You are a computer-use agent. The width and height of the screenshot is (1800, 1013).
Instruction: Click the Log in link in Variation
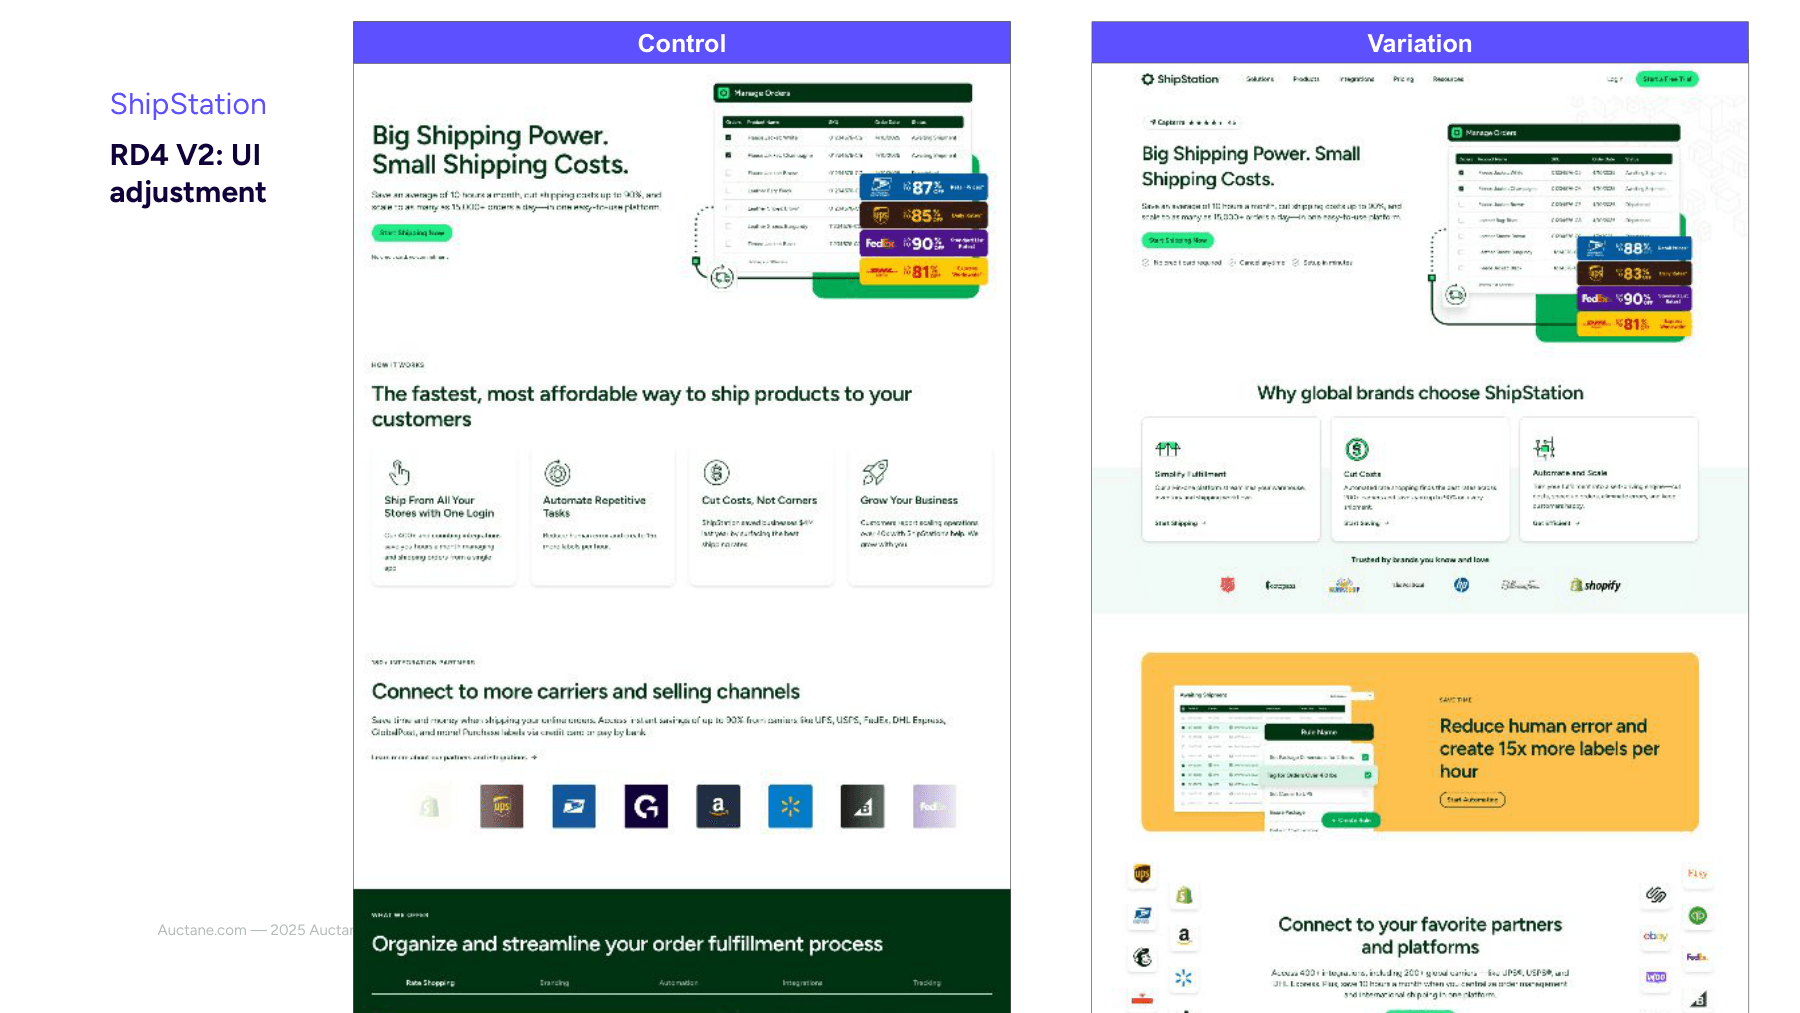point(1615,79)
